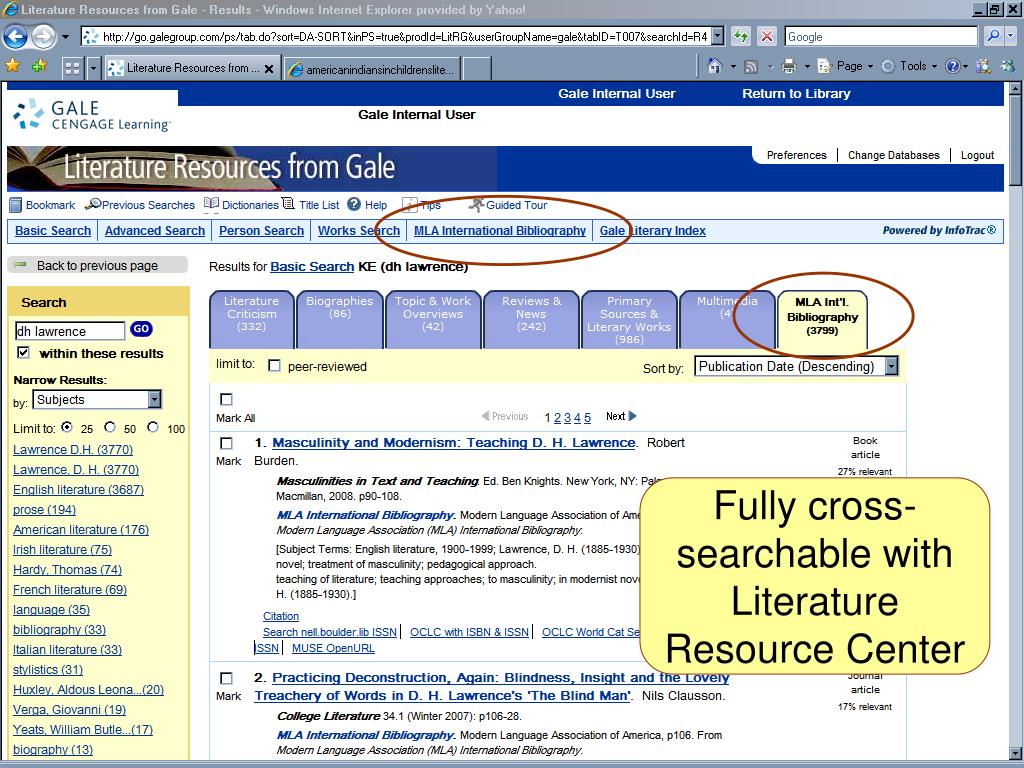Click the browser Forward arrow button
1024x768 pixels.
44,37
